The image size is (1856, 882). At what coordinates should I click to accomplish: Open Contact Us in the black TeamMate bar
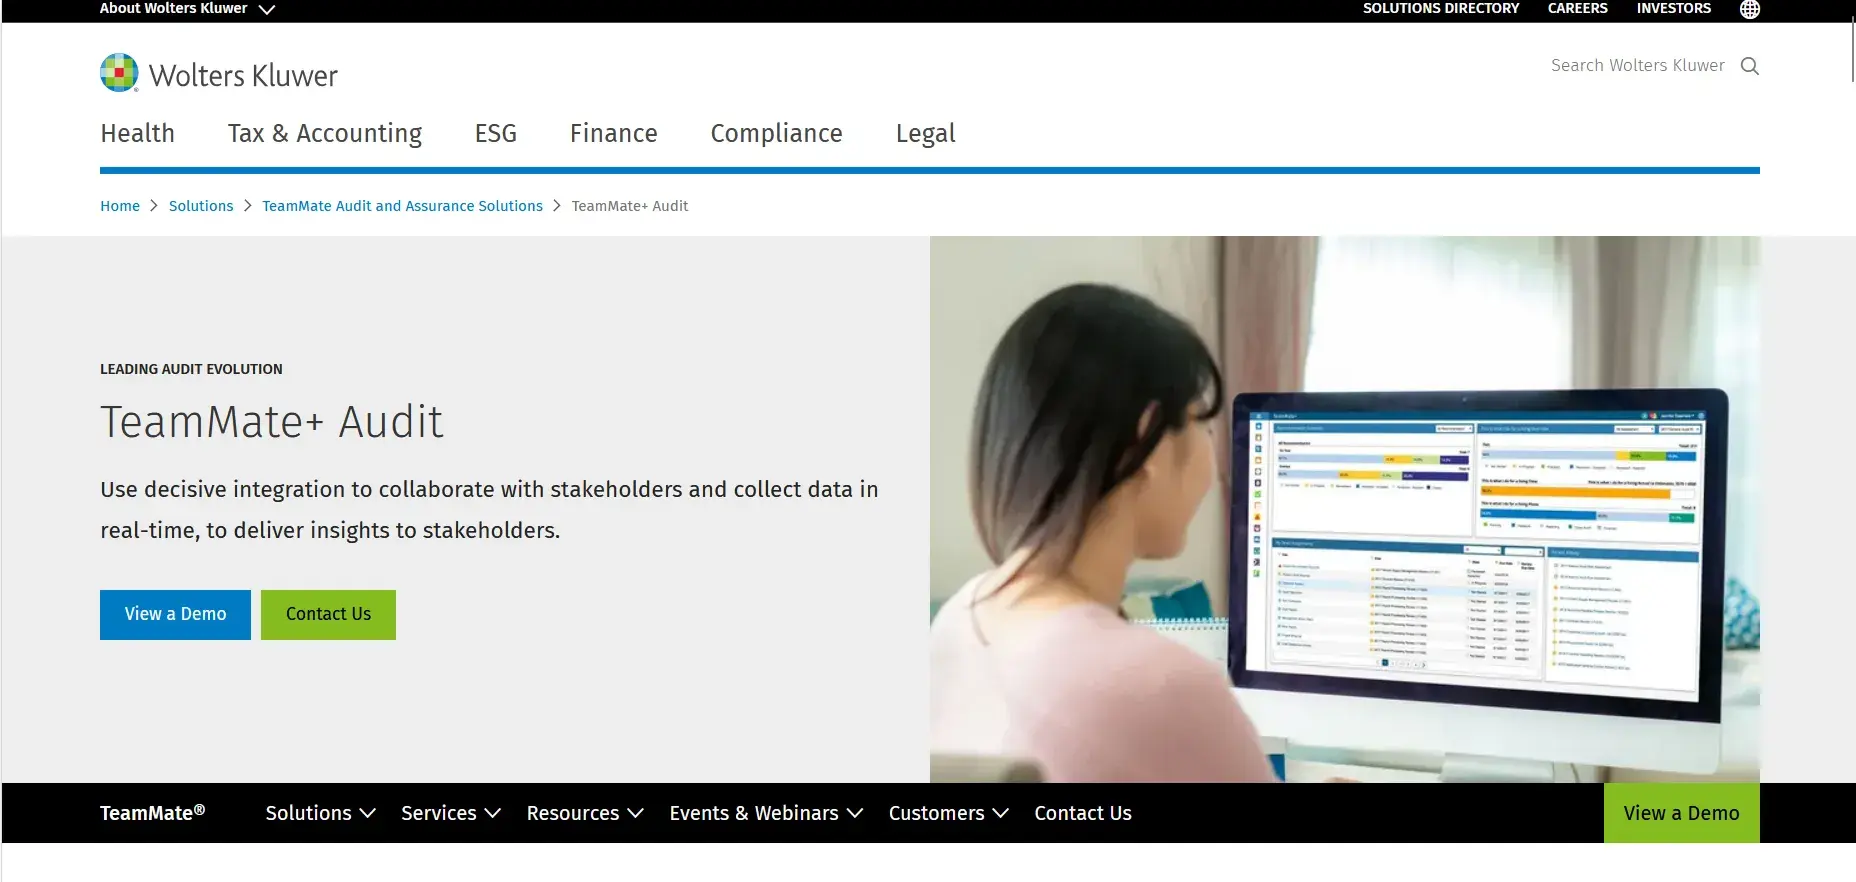1083,813
